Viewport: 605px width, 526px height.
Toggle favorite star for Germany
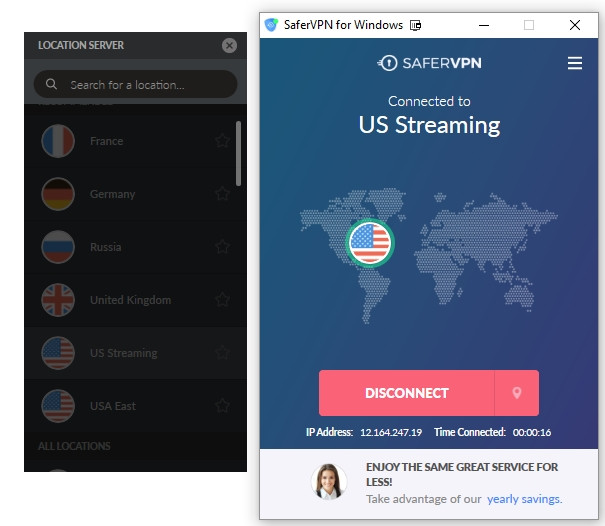point(222,194)
